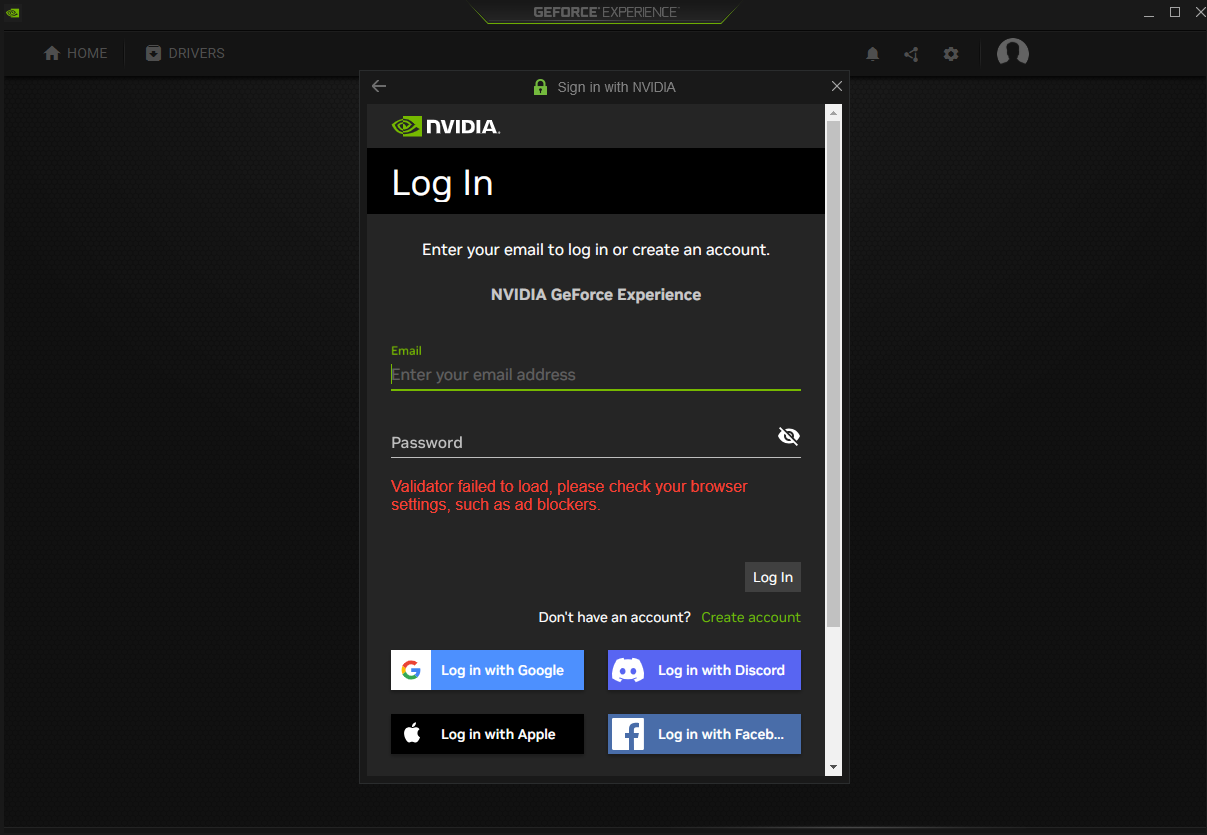Image resolution: width=1207 pixels, height=835 pixels.
Task: Toggle password visibility eye icon
Action: coord(789,436)
